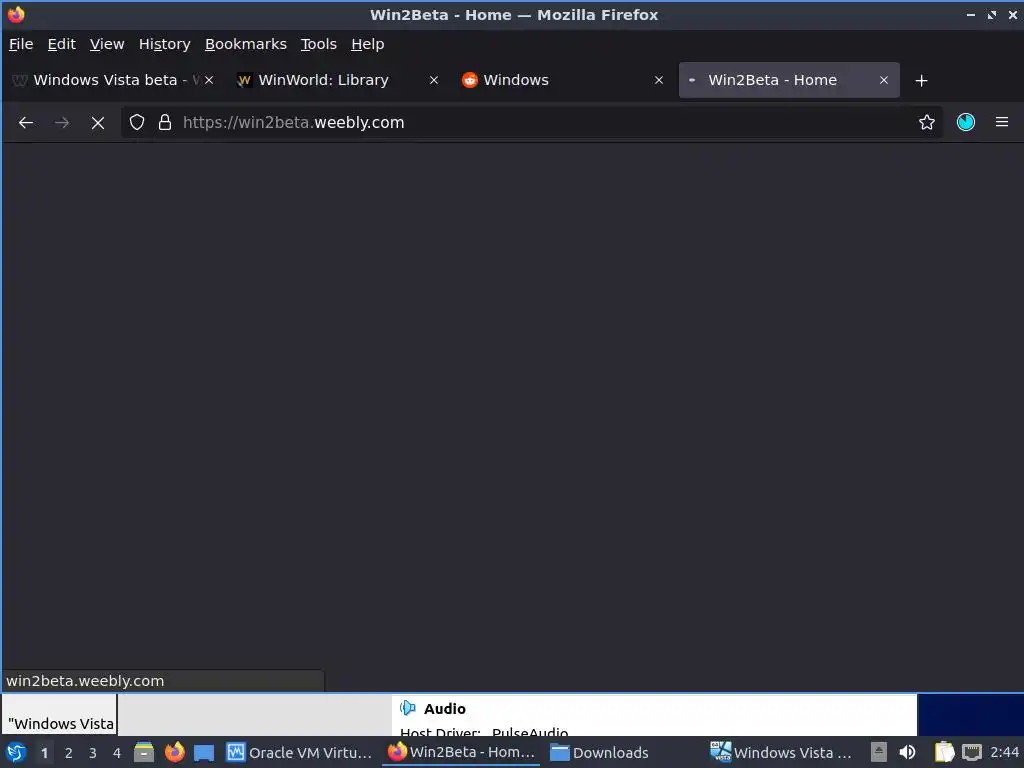This screenshot has width=1024, height=768.
Task: Switch to workspace 3
Action: point(93,753)
